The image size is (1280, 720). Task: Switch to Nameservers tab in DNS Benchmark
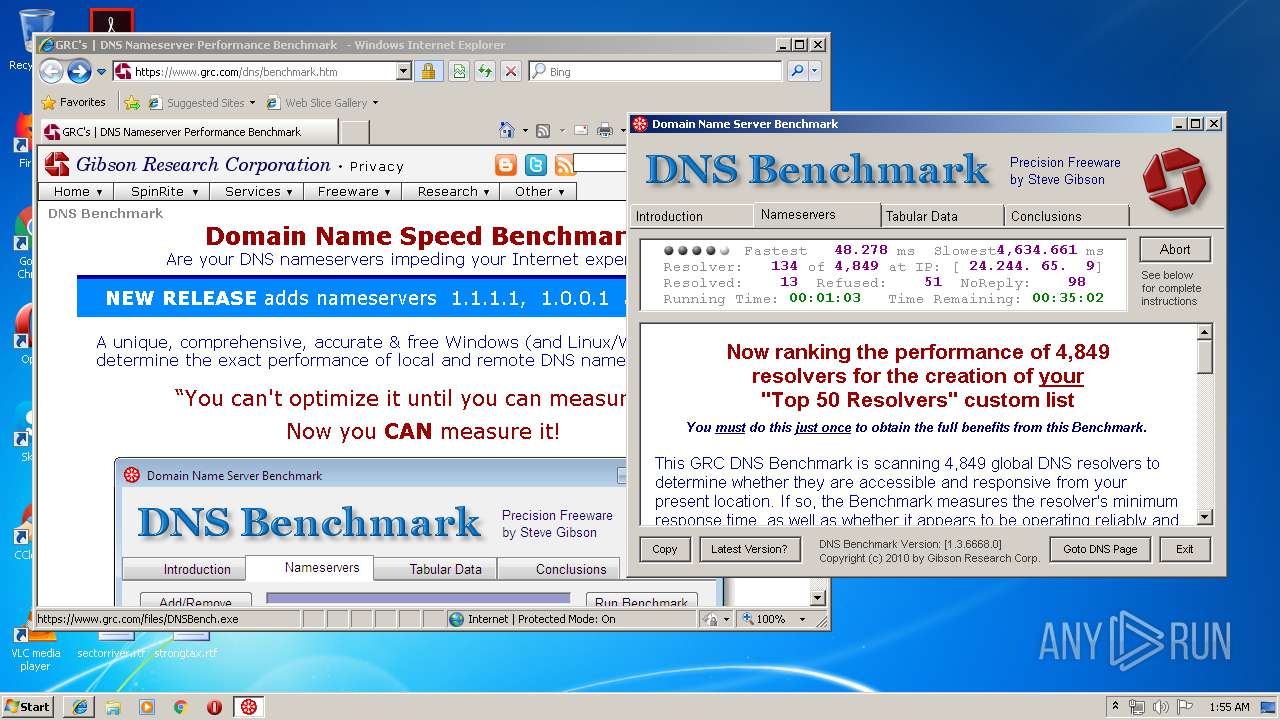817,214
